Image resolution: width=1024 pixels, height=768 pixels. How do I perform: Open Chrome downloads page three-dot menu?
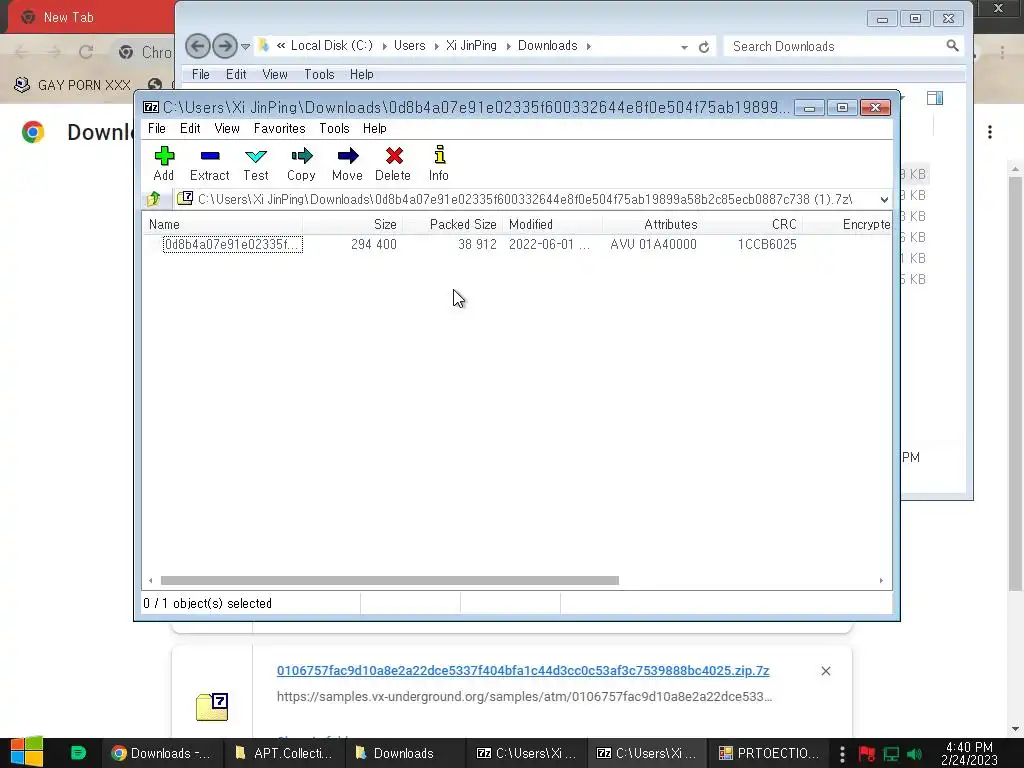[x=990, y=132]
